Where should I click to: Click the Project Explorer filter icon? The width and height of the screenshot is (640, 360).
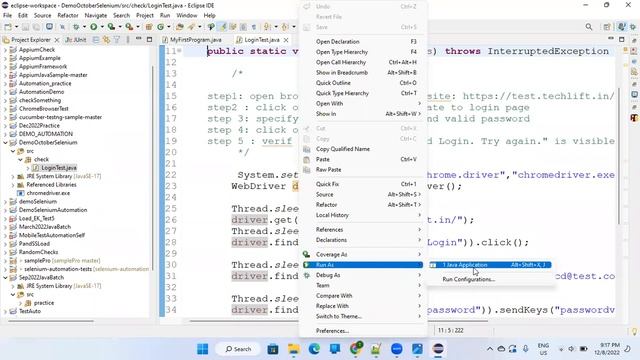pyautogui.click(x=117, y=40)
